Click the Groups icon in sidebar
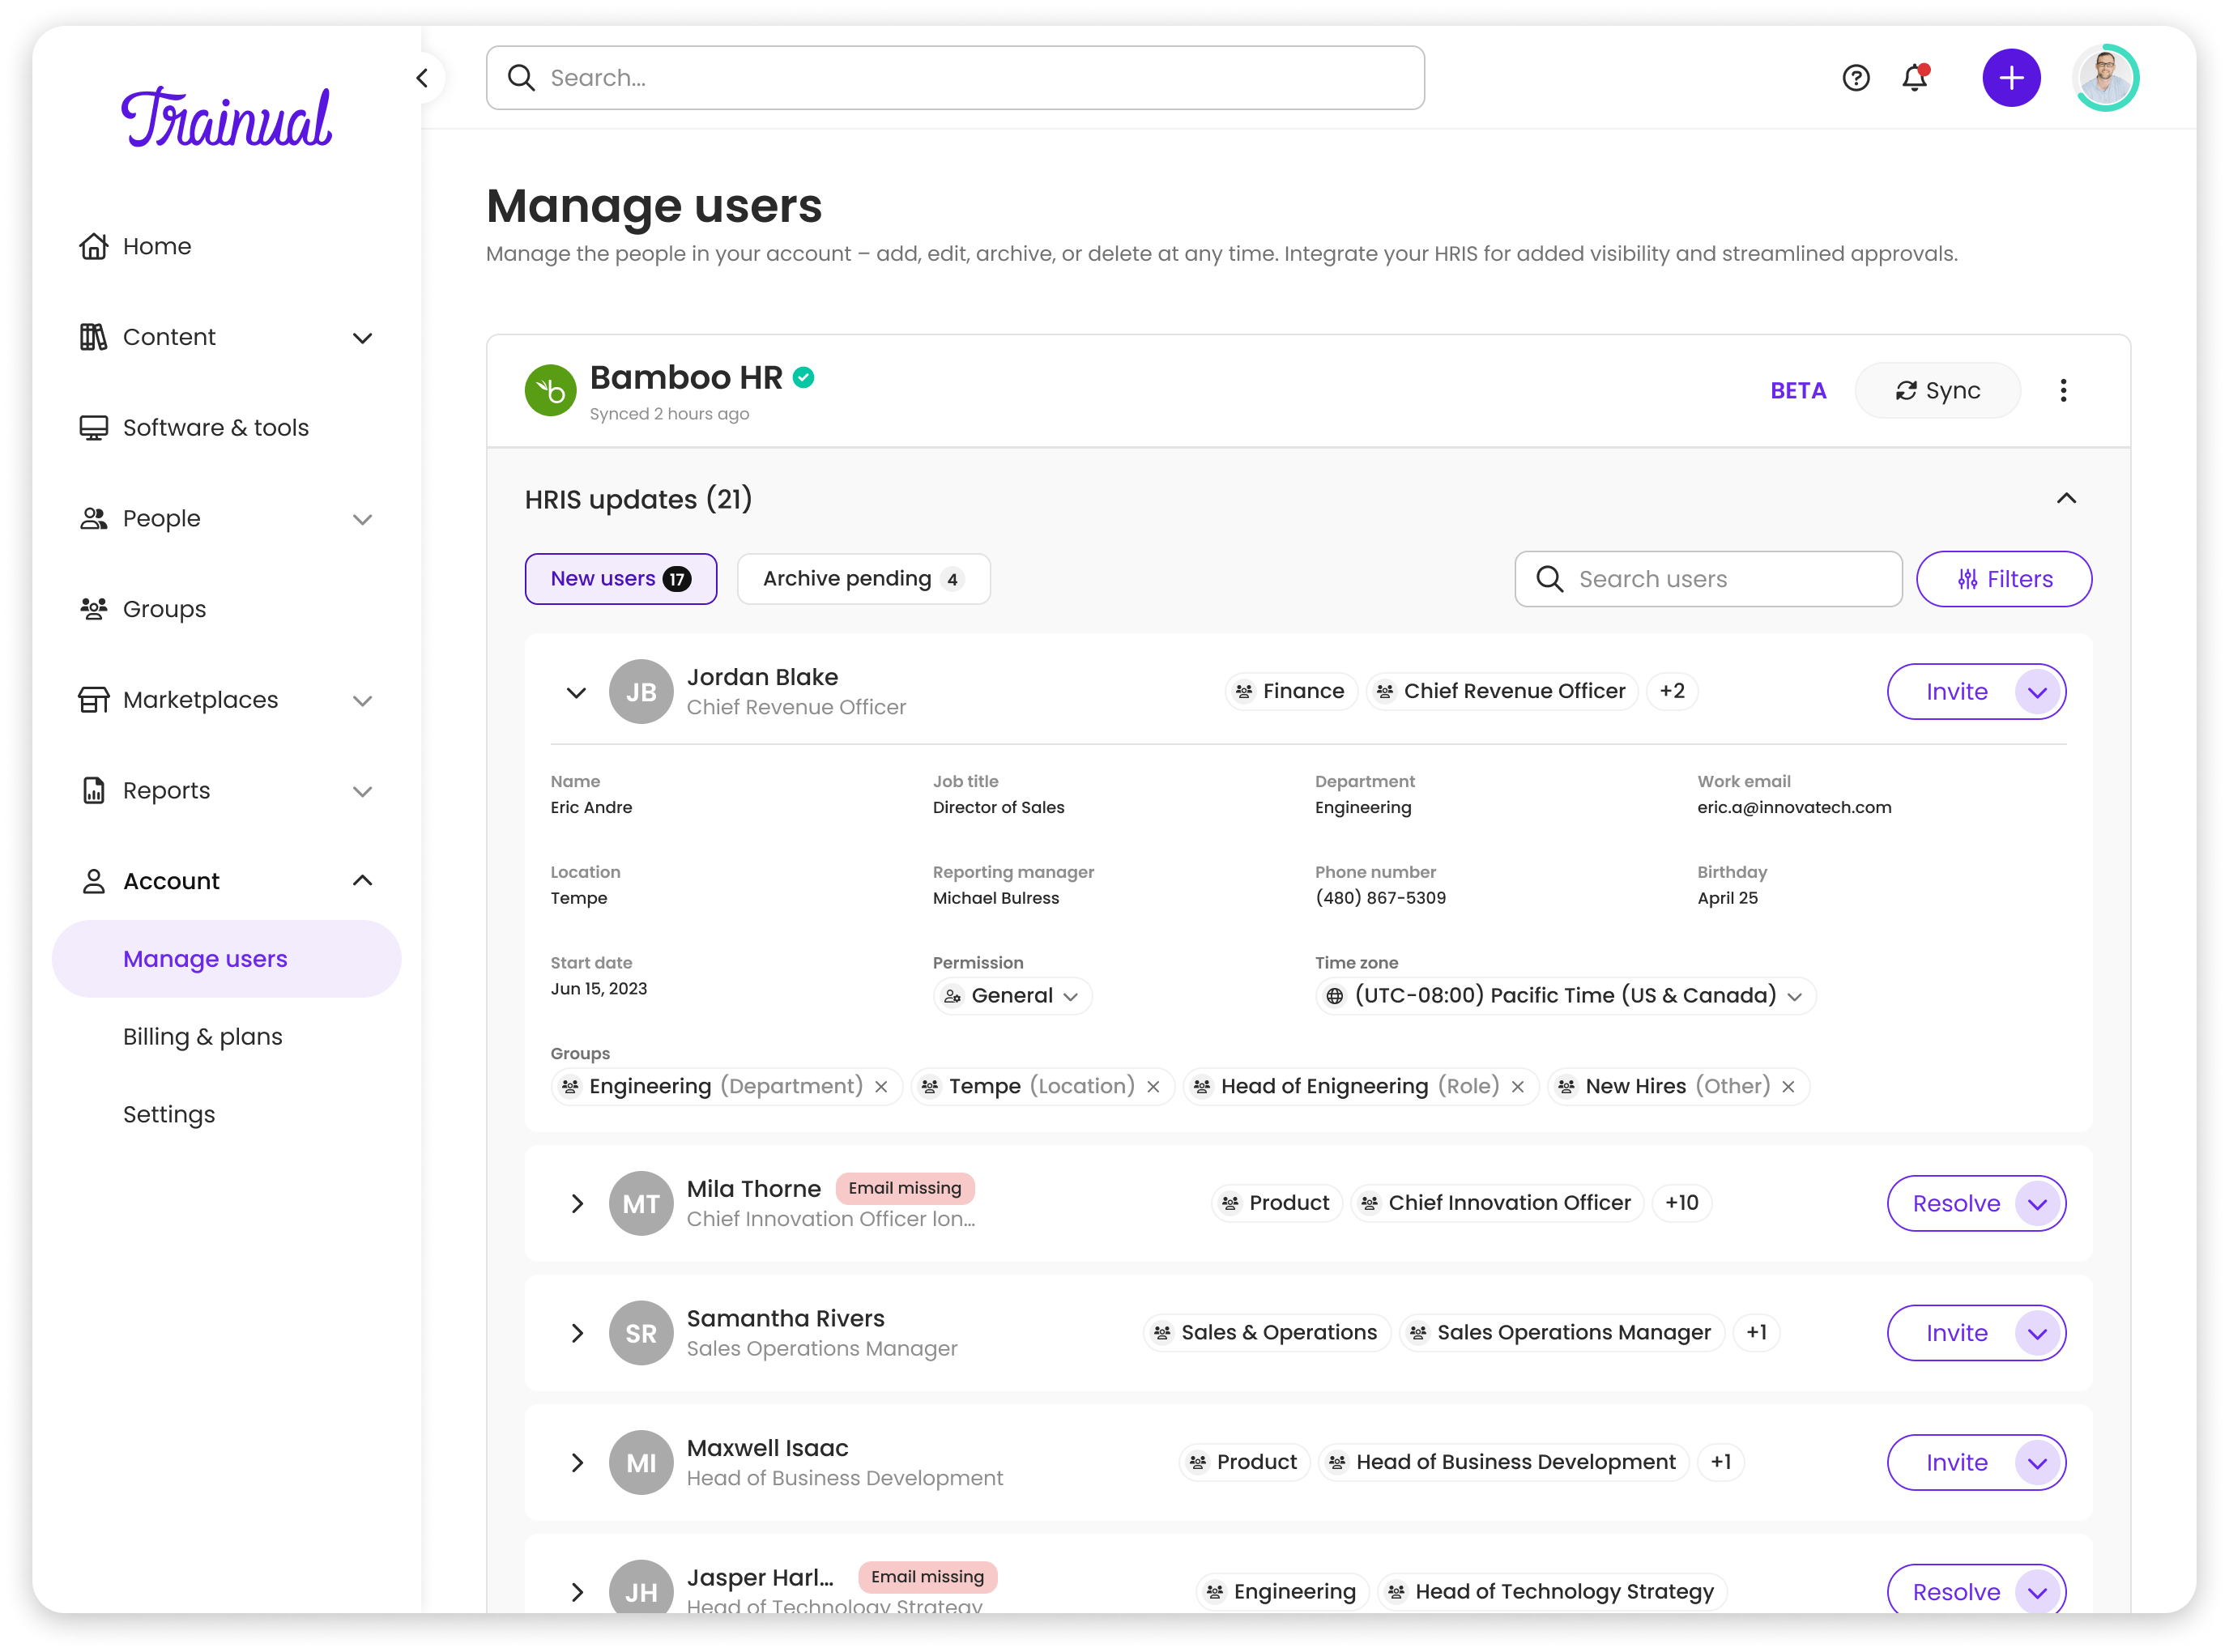 click(93, 609)
